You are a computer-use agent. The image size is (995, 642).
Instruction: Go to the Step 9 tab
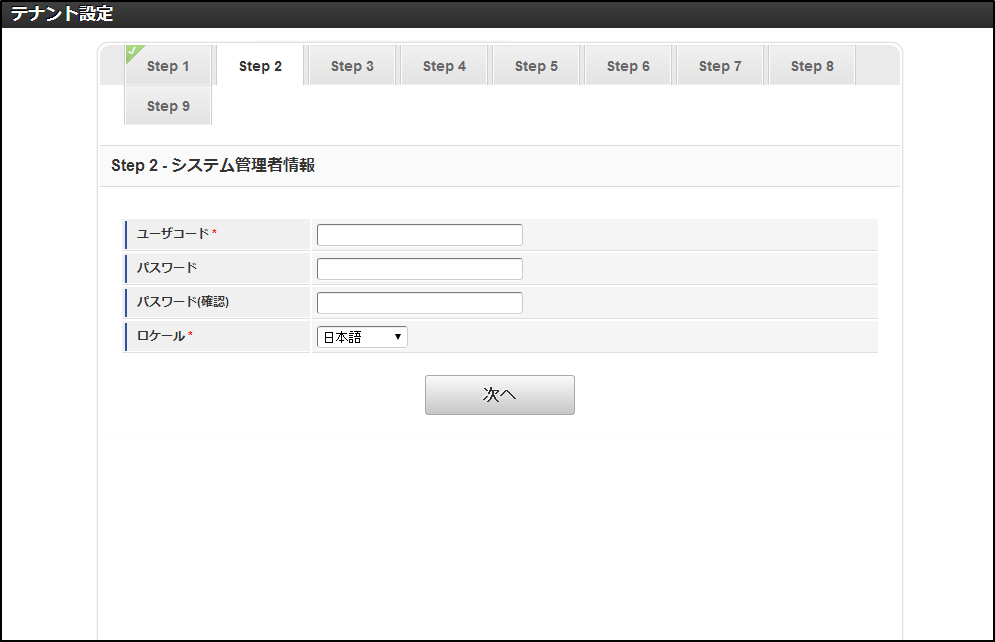[168, 105]
